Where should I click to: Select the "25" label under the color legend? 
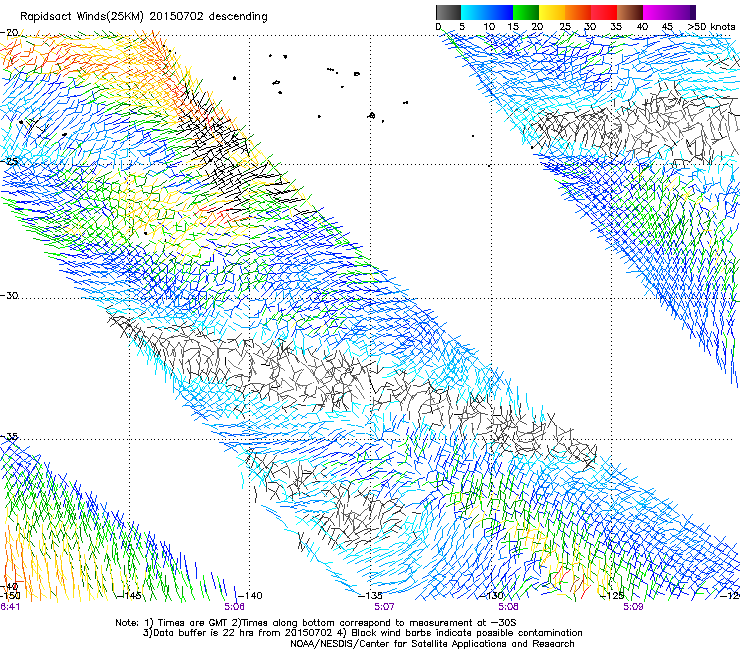565,27
